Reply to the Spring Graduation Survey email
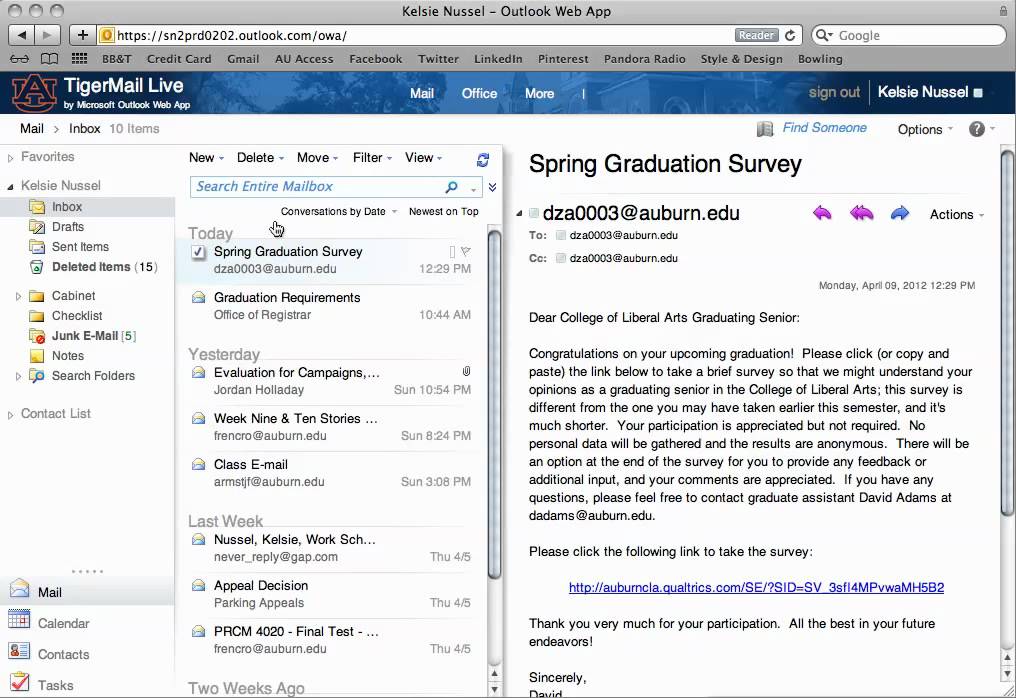The height and width of the screenshot is (698, 1016). 822,213
